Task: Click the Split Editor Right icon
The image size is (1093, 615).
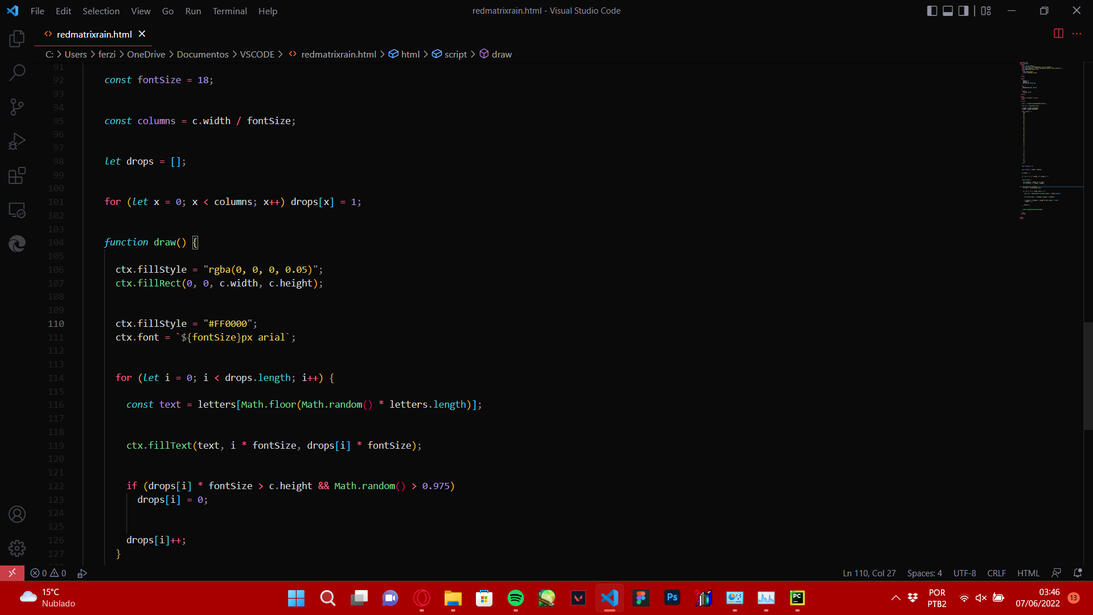Action: [1058, 33]
